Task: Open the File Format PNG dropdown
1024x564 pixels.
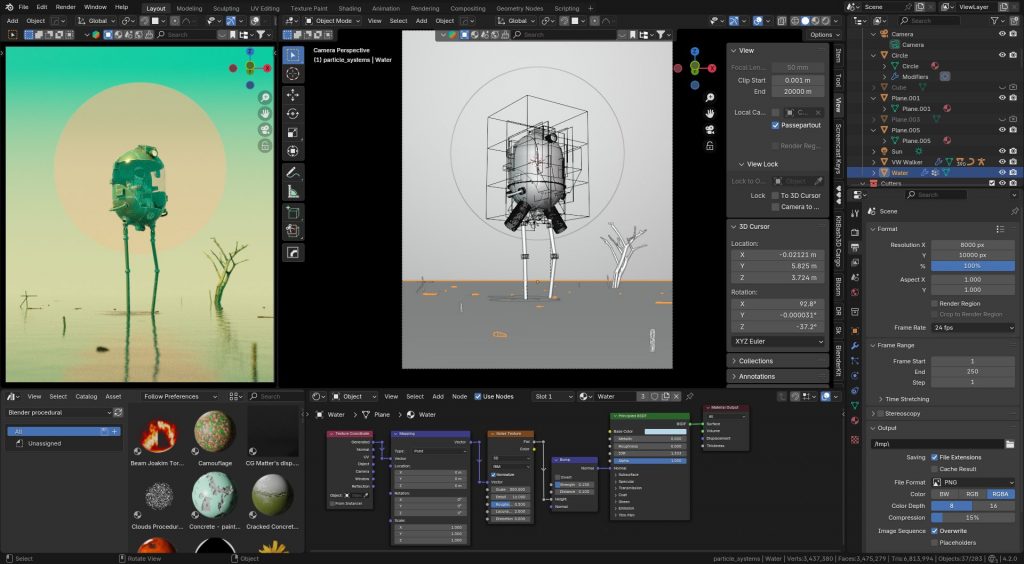Action: (x=973, y=482)
